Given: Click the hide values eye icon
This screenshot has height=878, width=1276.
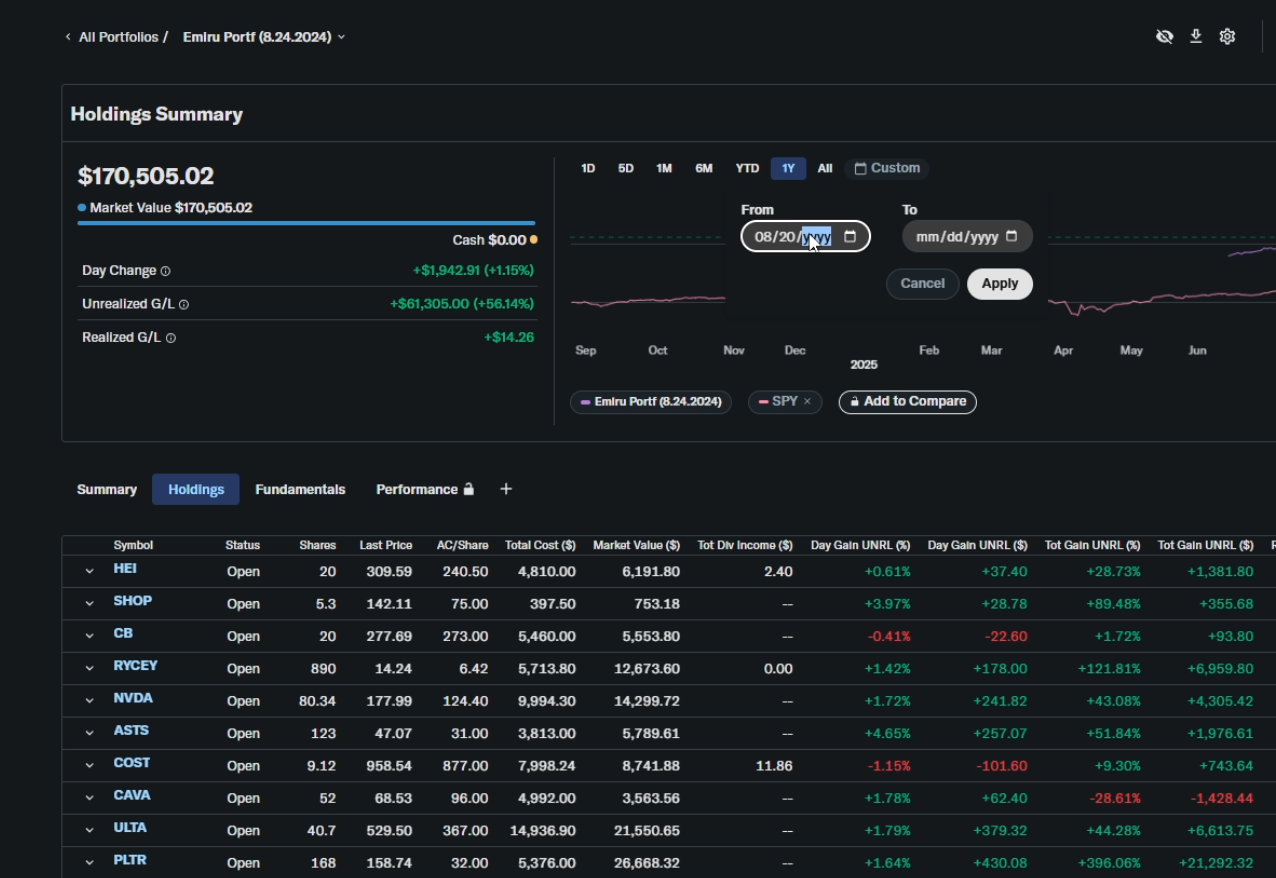Looking at the screenshot, I should pyautogui.click(x=1164, y=37).
